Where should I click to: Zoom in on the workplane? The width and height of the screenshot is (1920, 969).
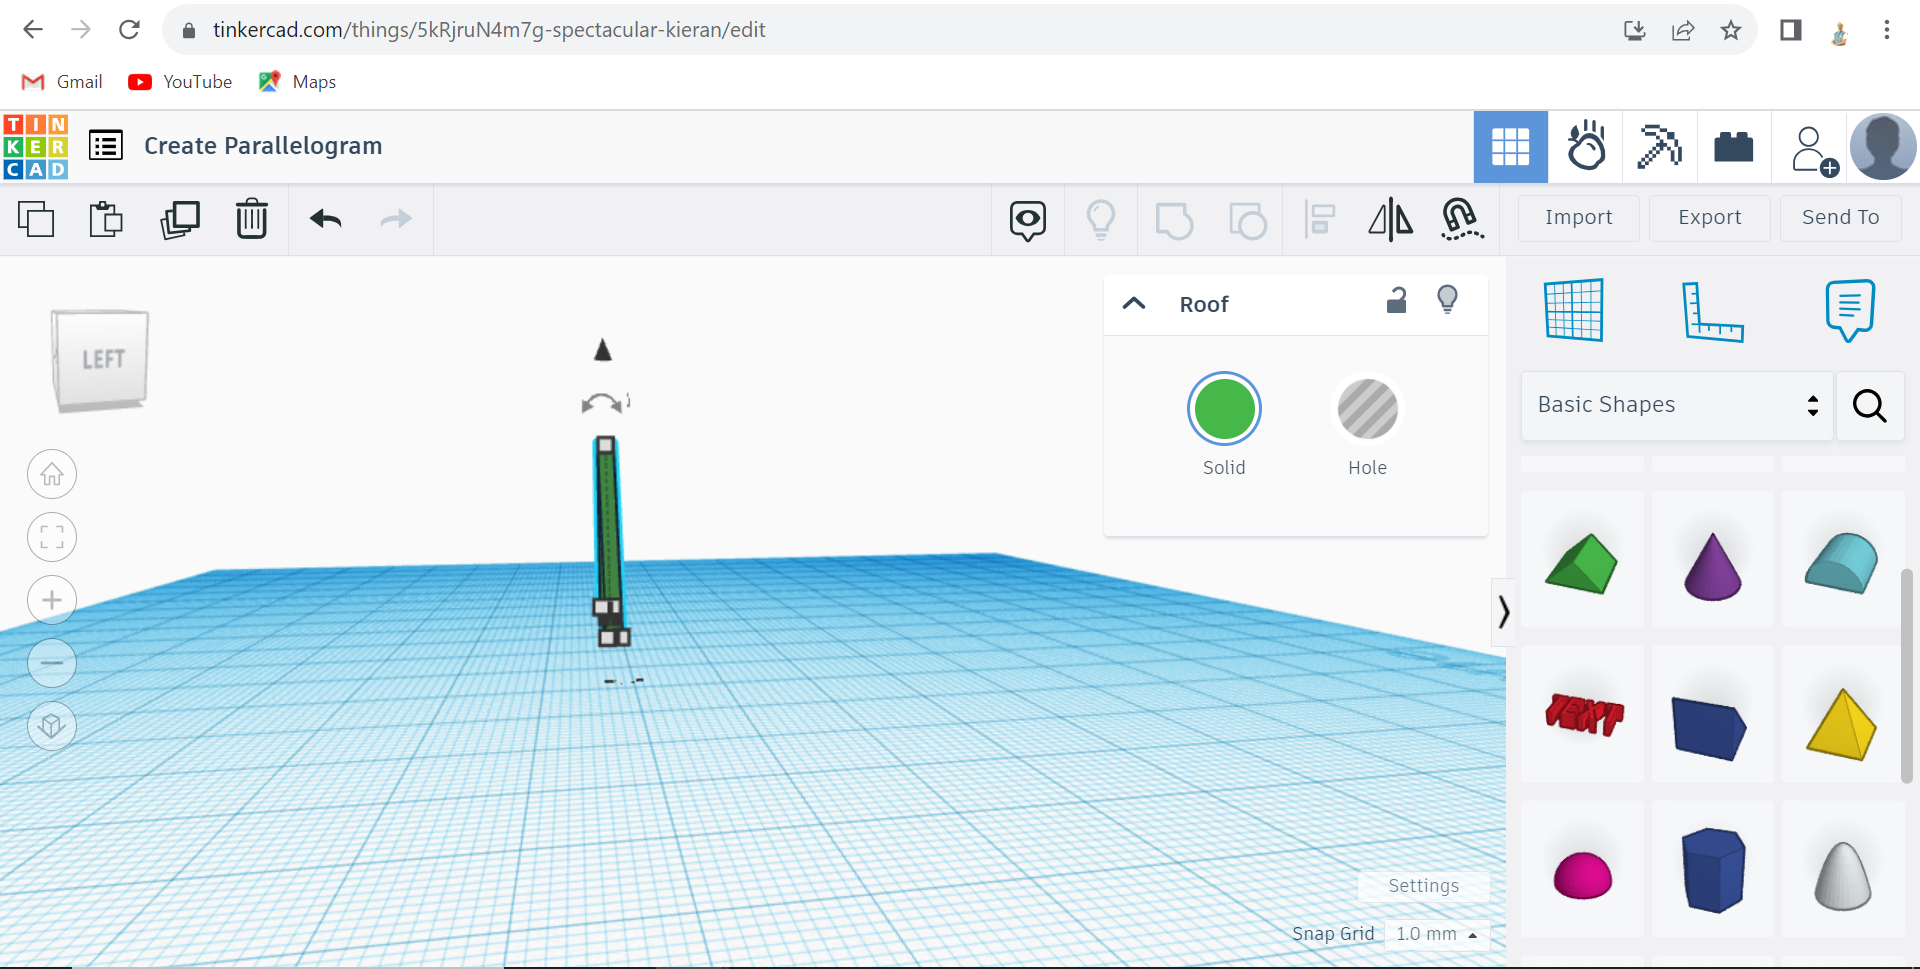52,600
